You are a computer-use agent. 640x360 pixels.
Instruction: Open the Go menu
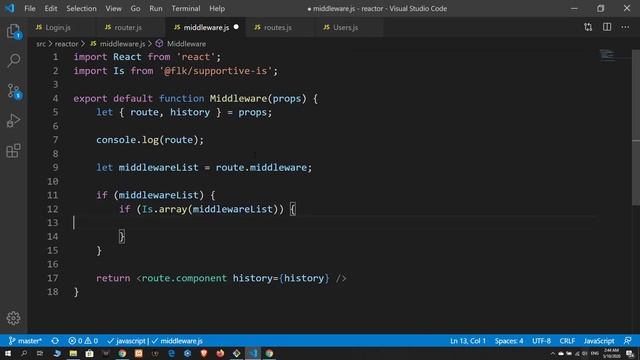point(135,8)
